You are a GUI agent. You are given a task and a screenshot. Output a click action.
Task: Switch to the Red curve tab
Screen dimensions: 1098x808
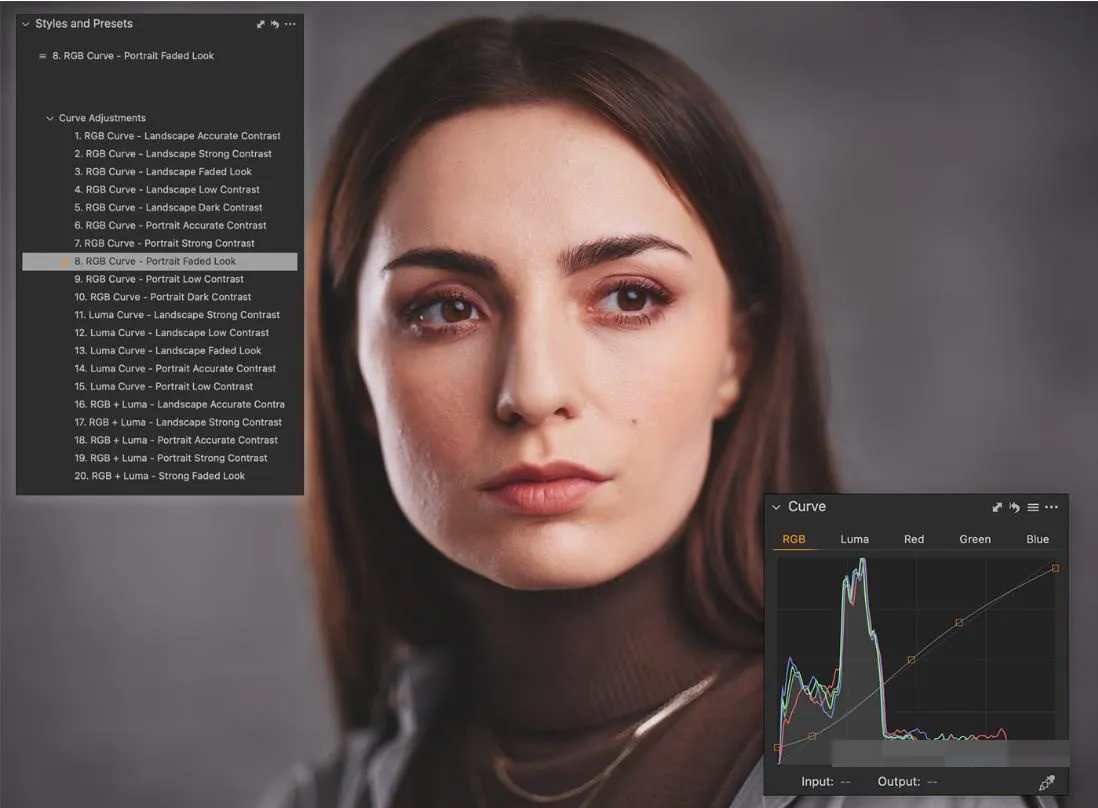(914, 539)
